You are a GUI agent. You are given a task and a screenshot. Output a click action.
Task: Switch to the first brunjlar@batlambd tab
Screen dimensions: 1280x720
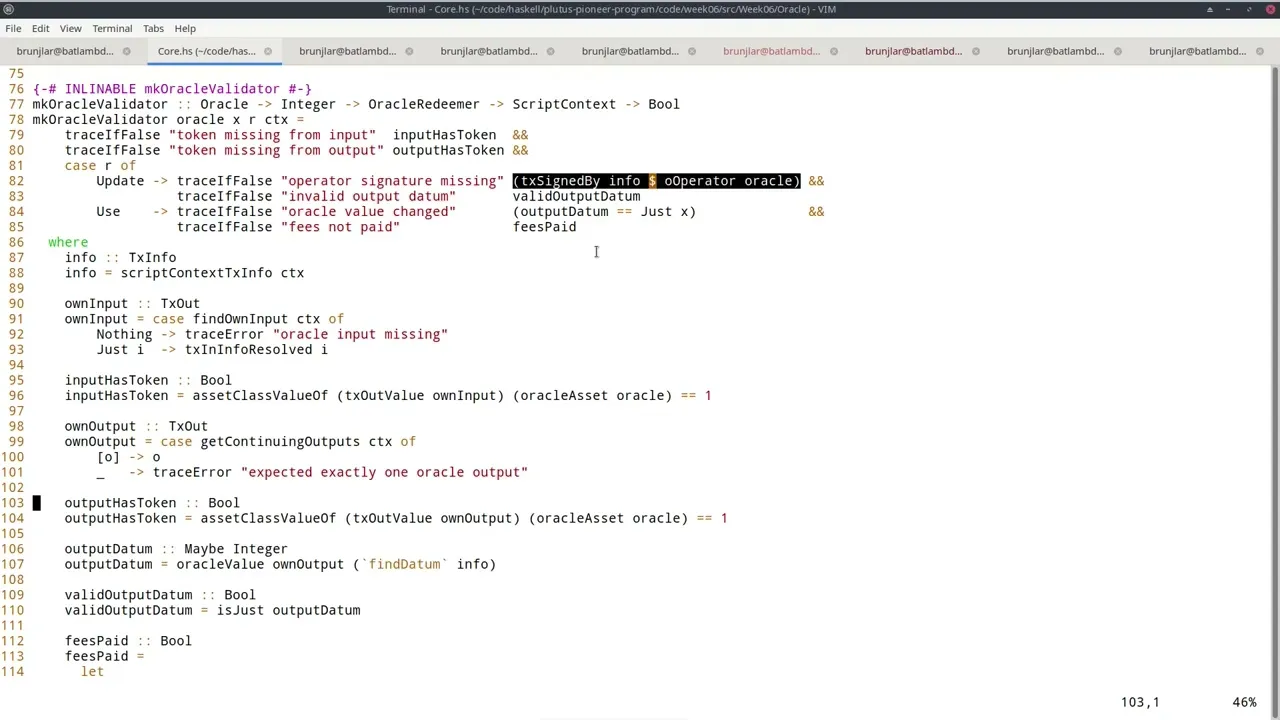65,51
